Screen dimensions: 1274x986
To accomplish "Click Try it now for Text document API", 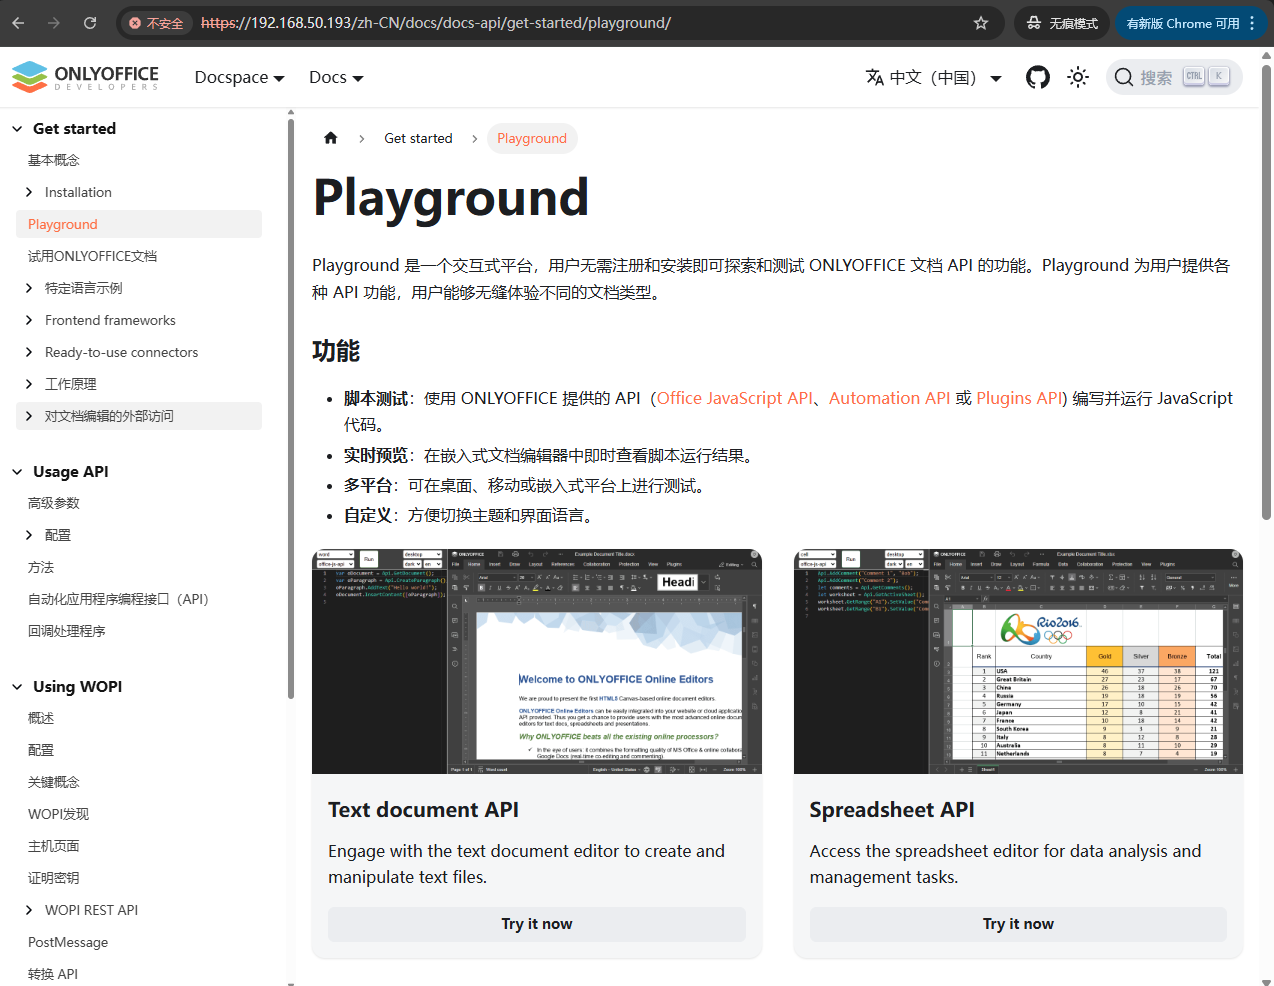I will (537, 924).
